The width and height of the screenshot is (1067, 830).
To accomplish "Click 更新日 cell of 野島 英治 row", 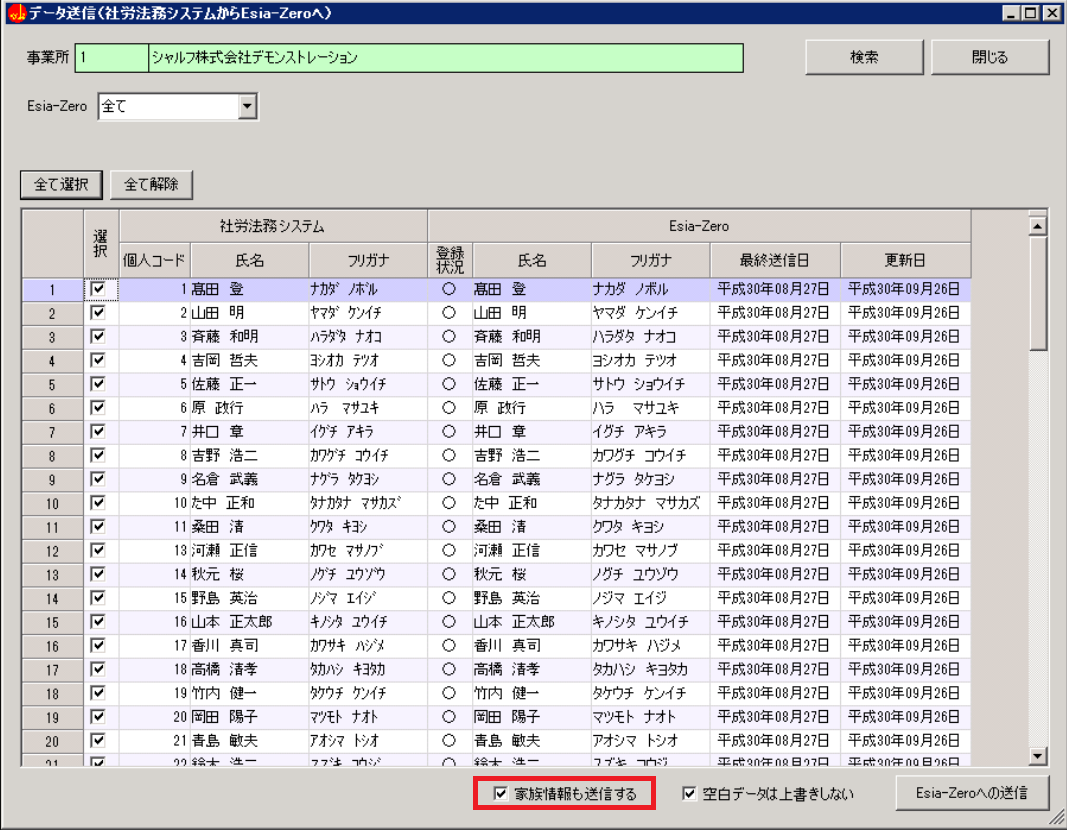I will coord(905,598).
